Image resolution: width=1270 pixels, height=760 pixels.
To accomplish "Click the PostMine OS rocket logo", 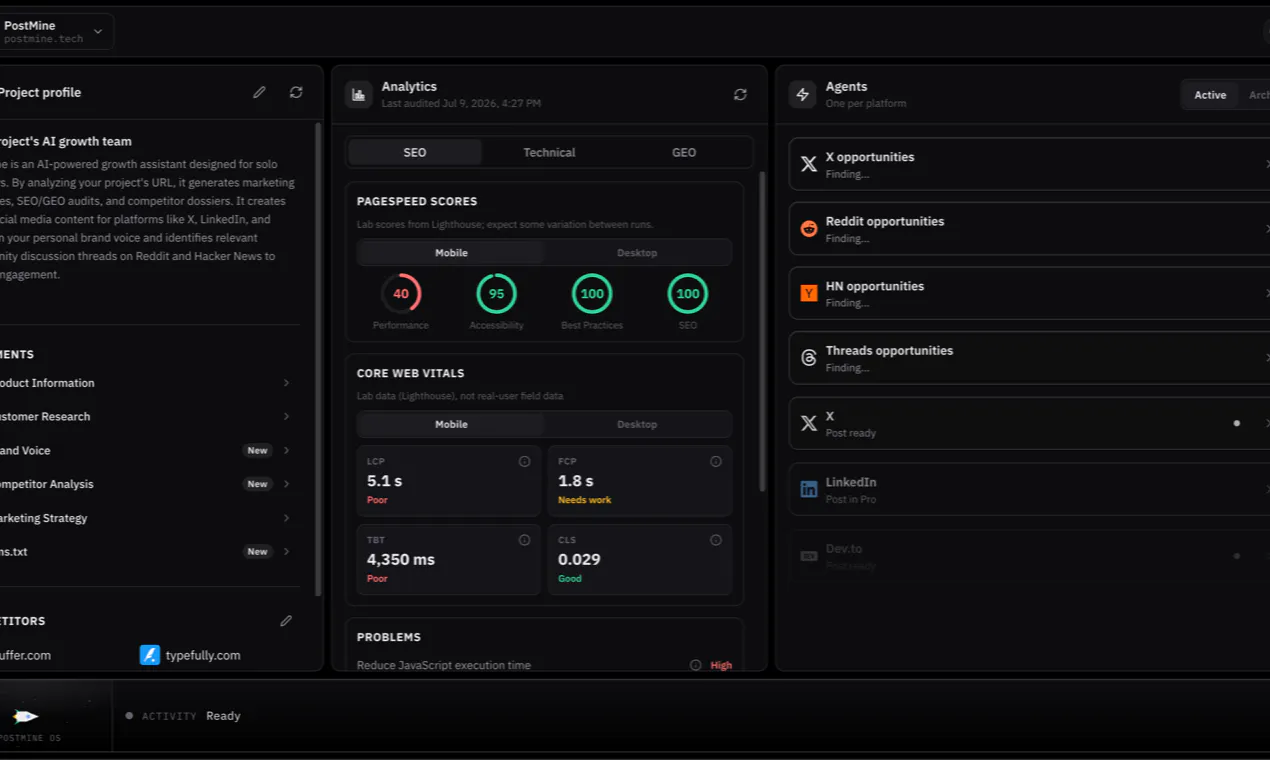I will pos(26,716).
